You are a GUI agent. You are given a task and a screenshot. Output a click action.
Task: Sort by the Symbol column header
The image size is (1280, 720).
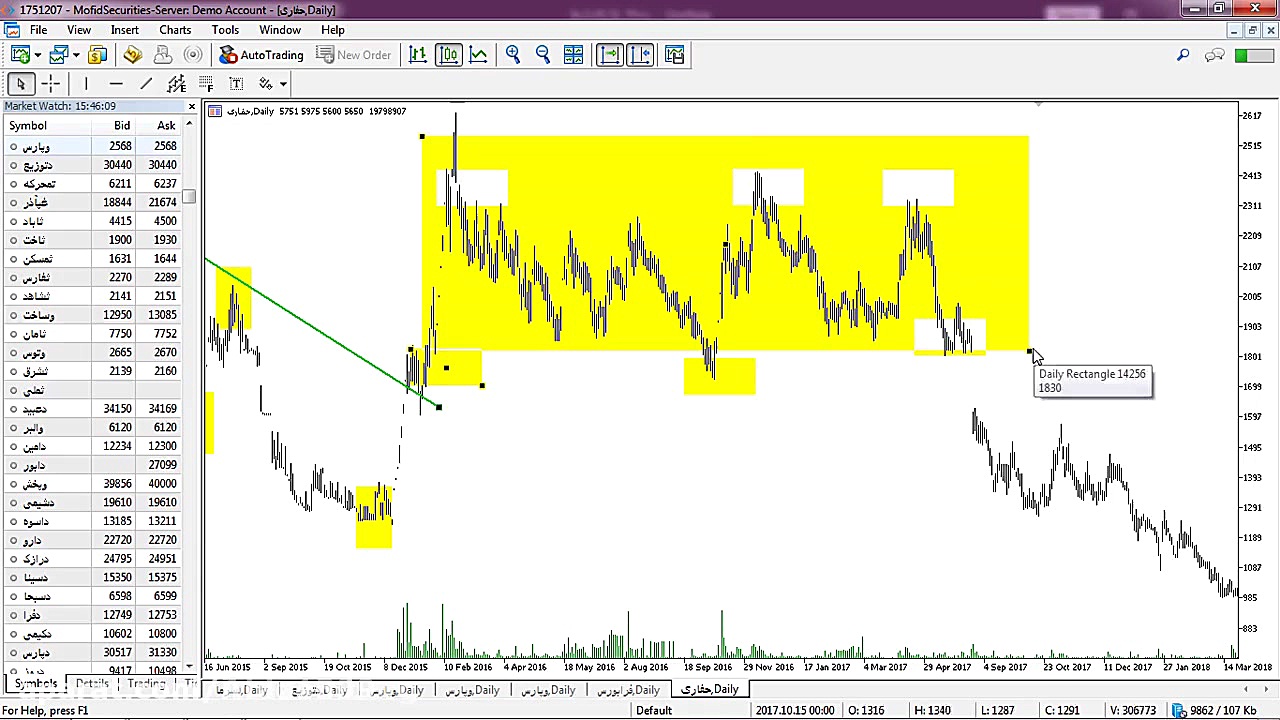(46, 126)
